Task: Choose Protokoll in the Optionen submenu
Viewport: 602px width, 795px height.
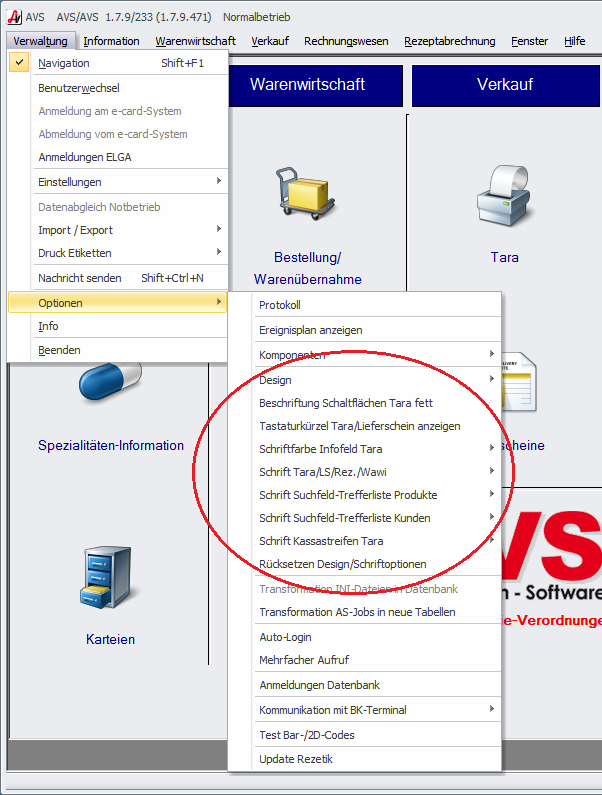Action: 280,305
